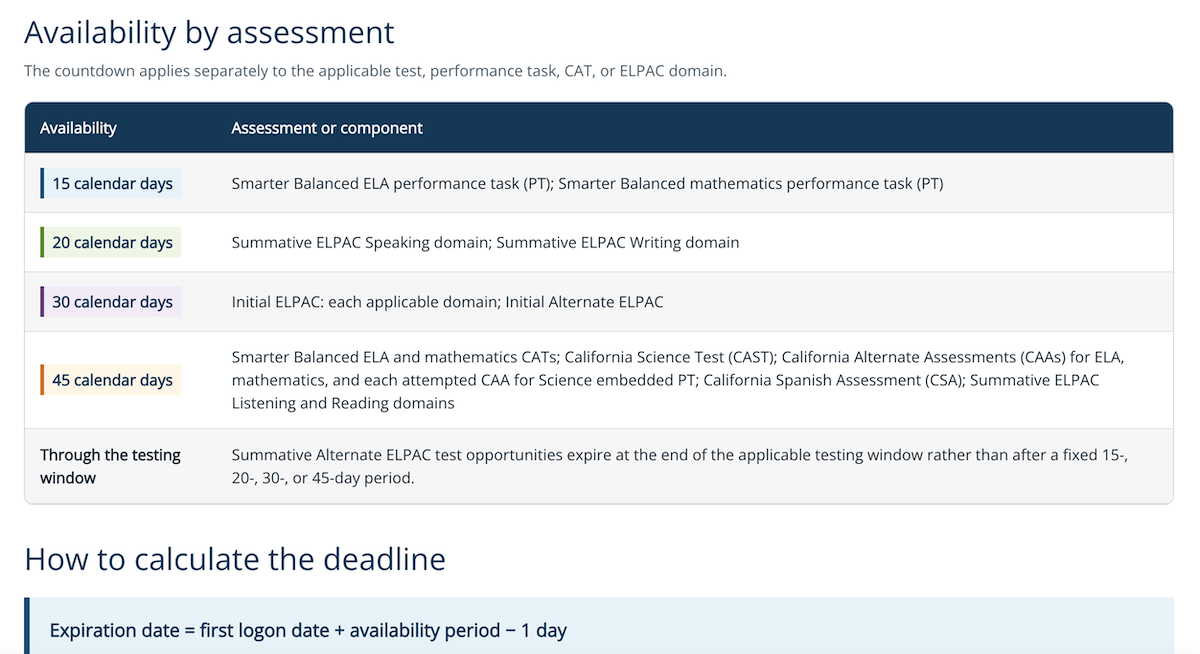1200x654 pixels.
Task: Select the '45 calendar days' badge
Action: pyautogui.click(x=111, y=380)
